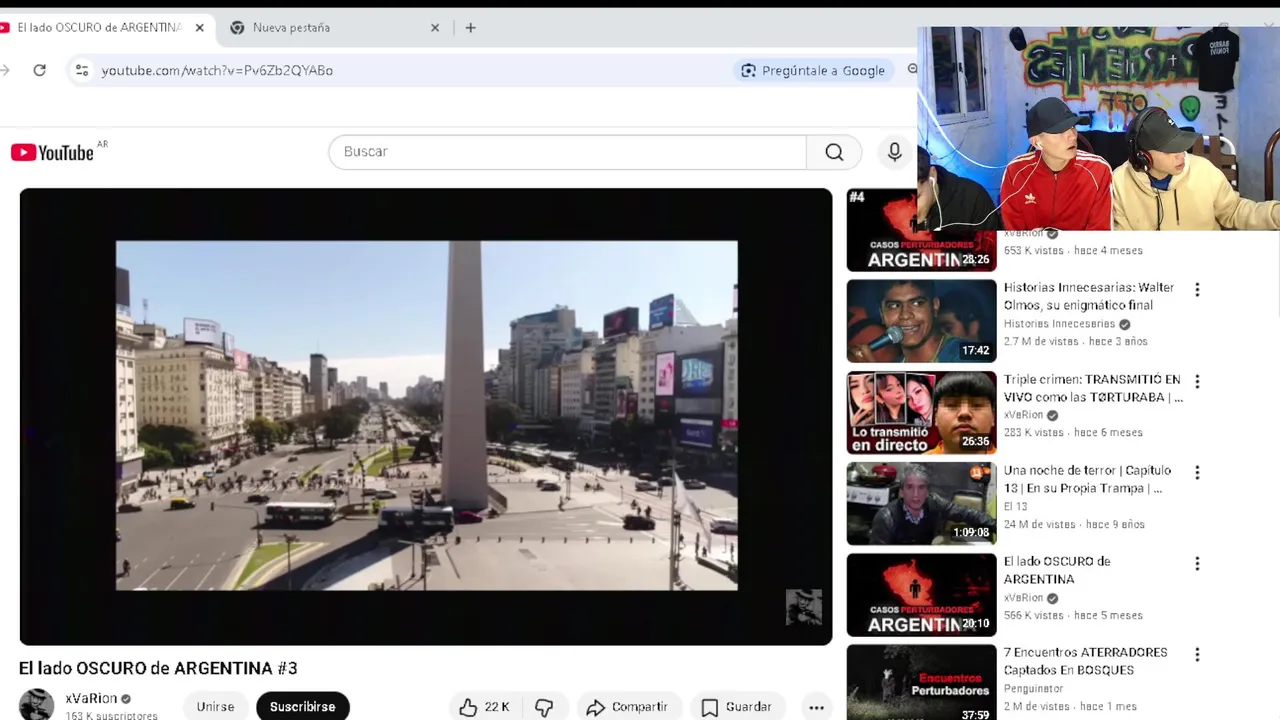Click '653 K vistas · hace 4 meses' text
The height and width of the screenshot is (720, 1280).
tap(1073, 250)
